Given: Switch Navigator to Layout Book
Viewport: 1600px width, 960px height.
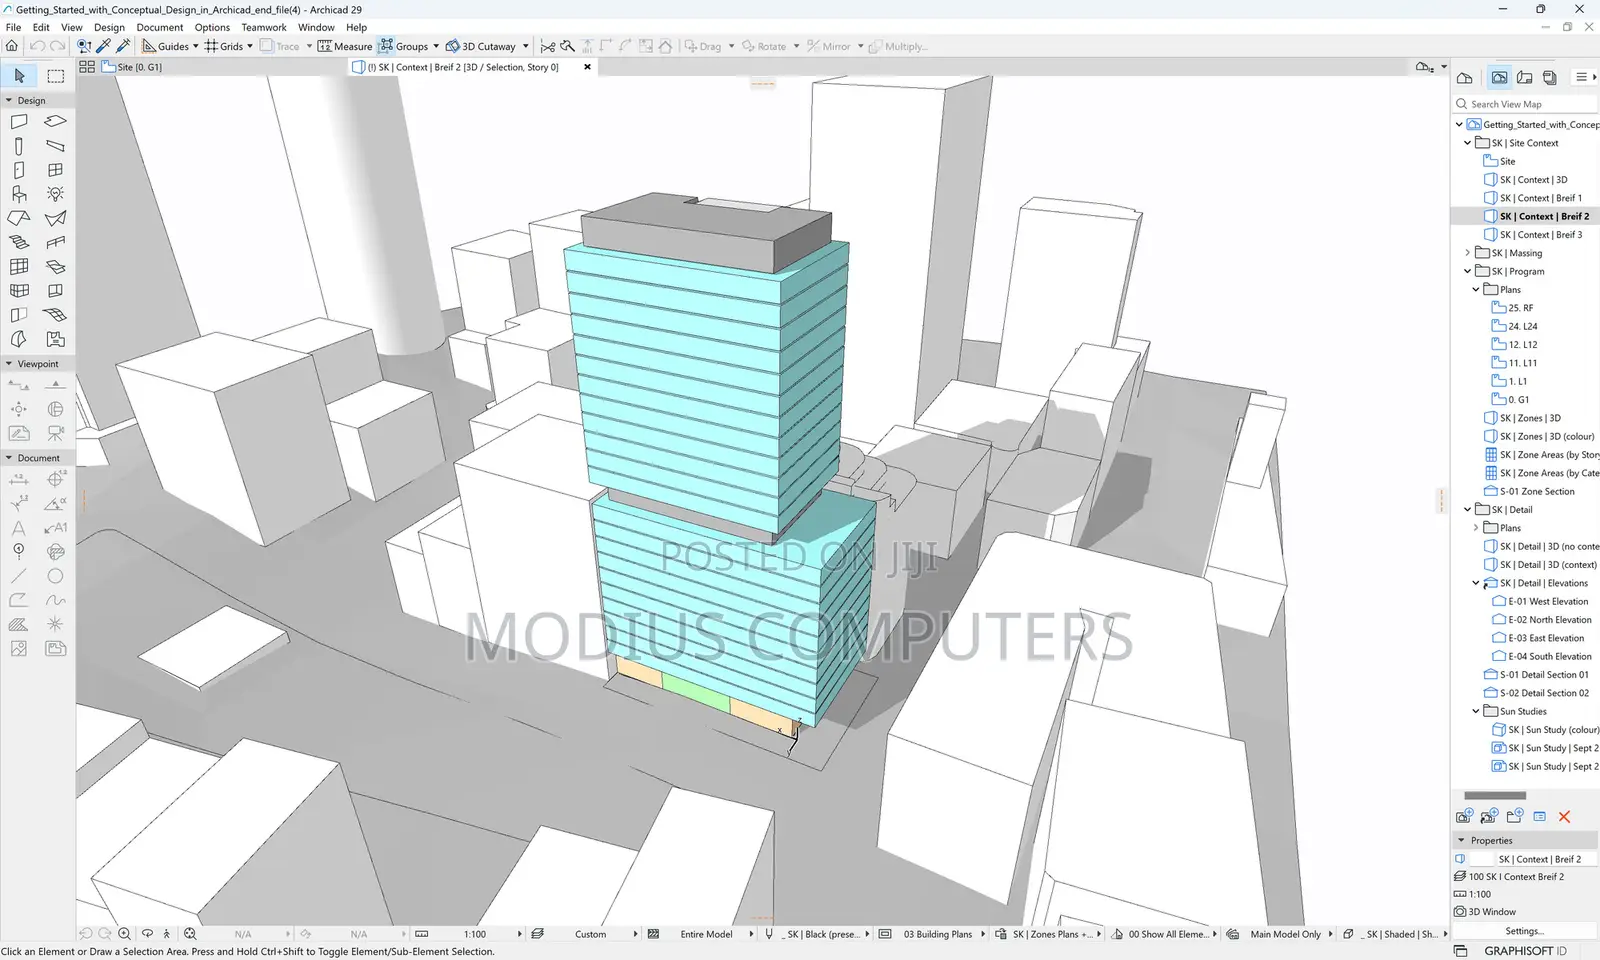Looking at the screenshot, I should [x=1525, y=77].
